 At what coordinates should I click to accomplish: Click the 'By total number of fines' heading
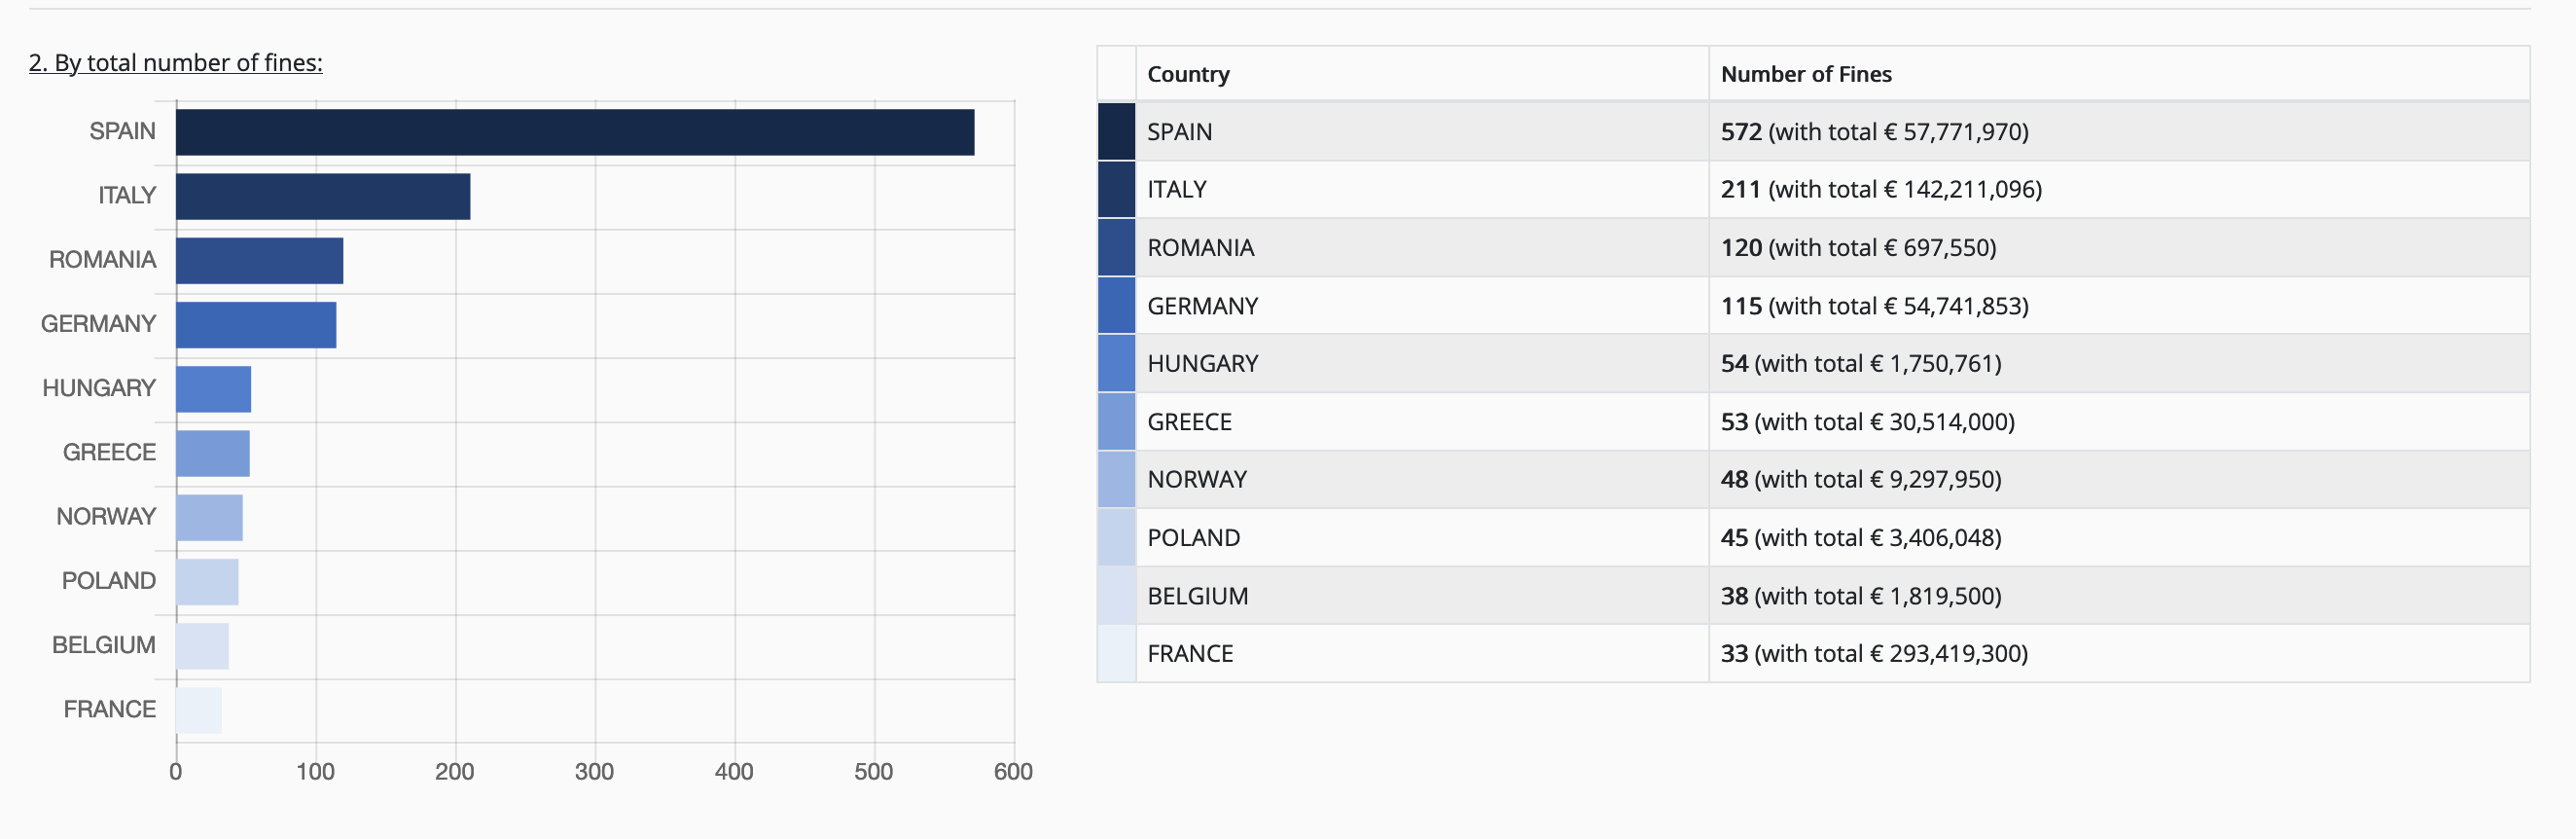coord(176,63)
